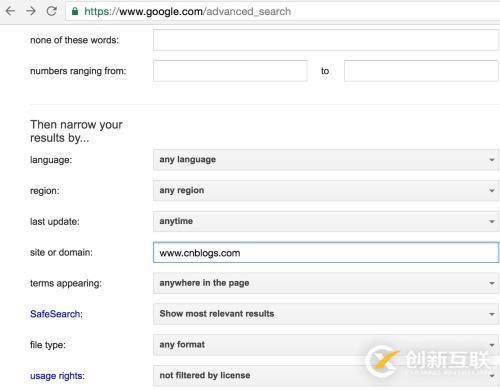Click the browser back arrow
Image resolution: width=500 pixels, height=390 pixels.
point(10,11)
